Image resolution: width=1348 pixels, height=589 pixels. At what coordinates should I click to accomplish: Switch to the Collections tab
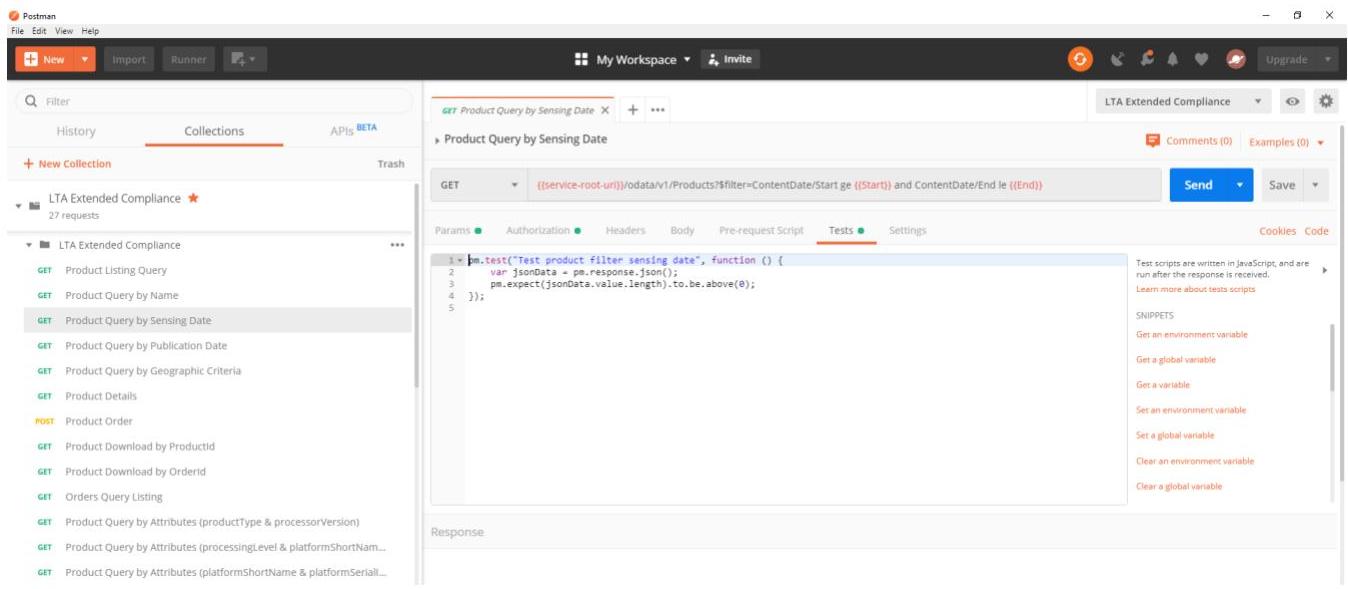214,131
